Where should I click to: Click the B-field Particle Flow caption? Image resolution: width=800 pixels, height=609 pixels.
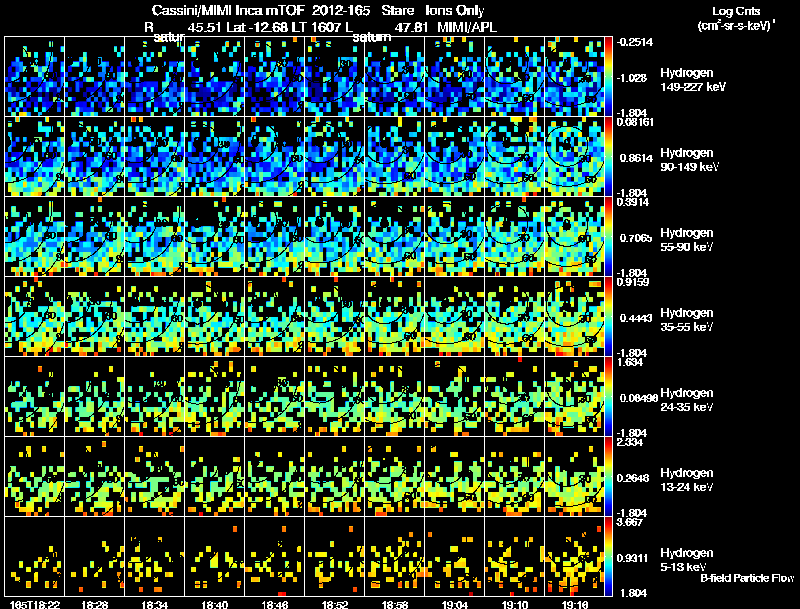click(x=747, y=578)
